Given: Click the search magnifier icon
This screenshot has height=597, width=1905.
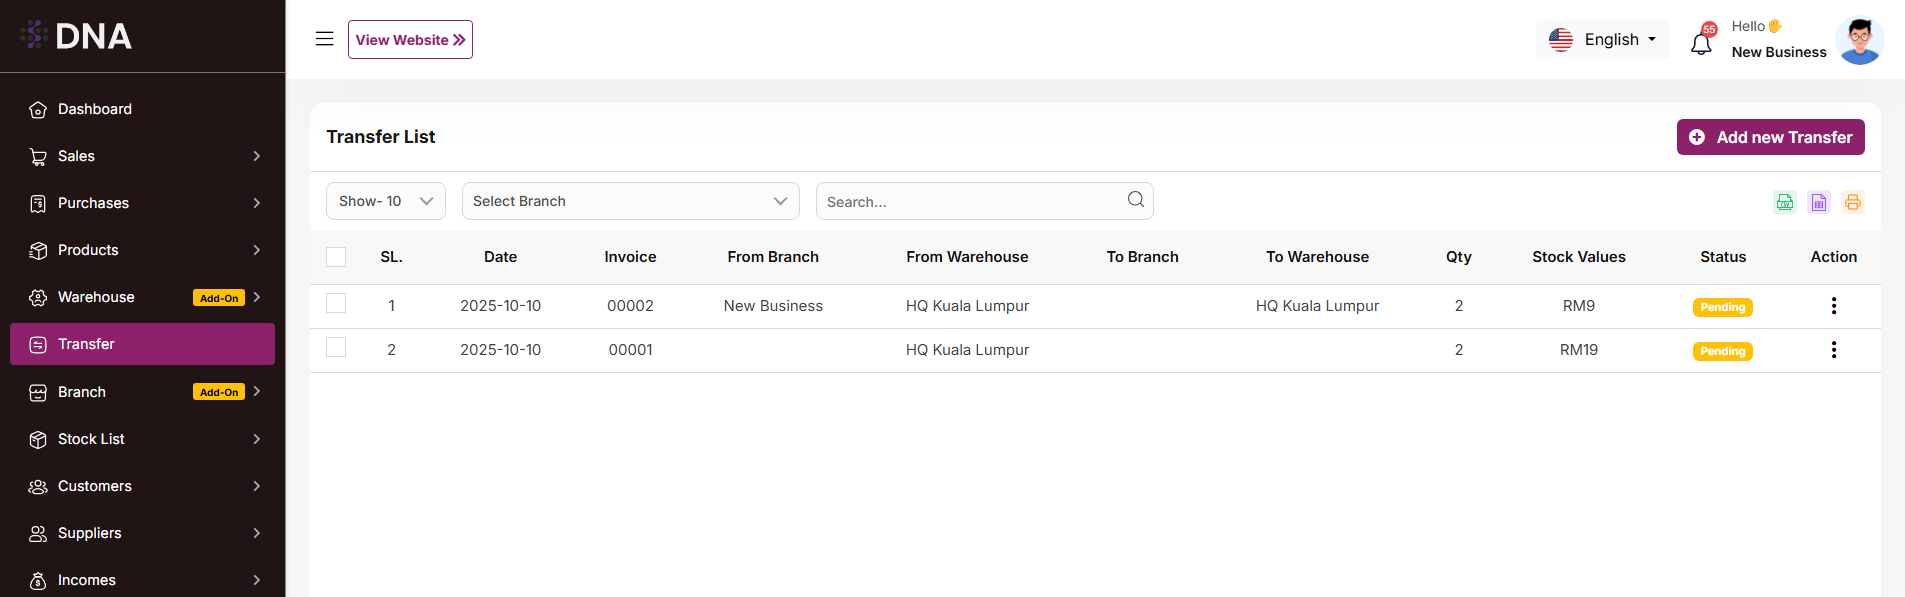Looking at the screenshot, I should 1136,200.
